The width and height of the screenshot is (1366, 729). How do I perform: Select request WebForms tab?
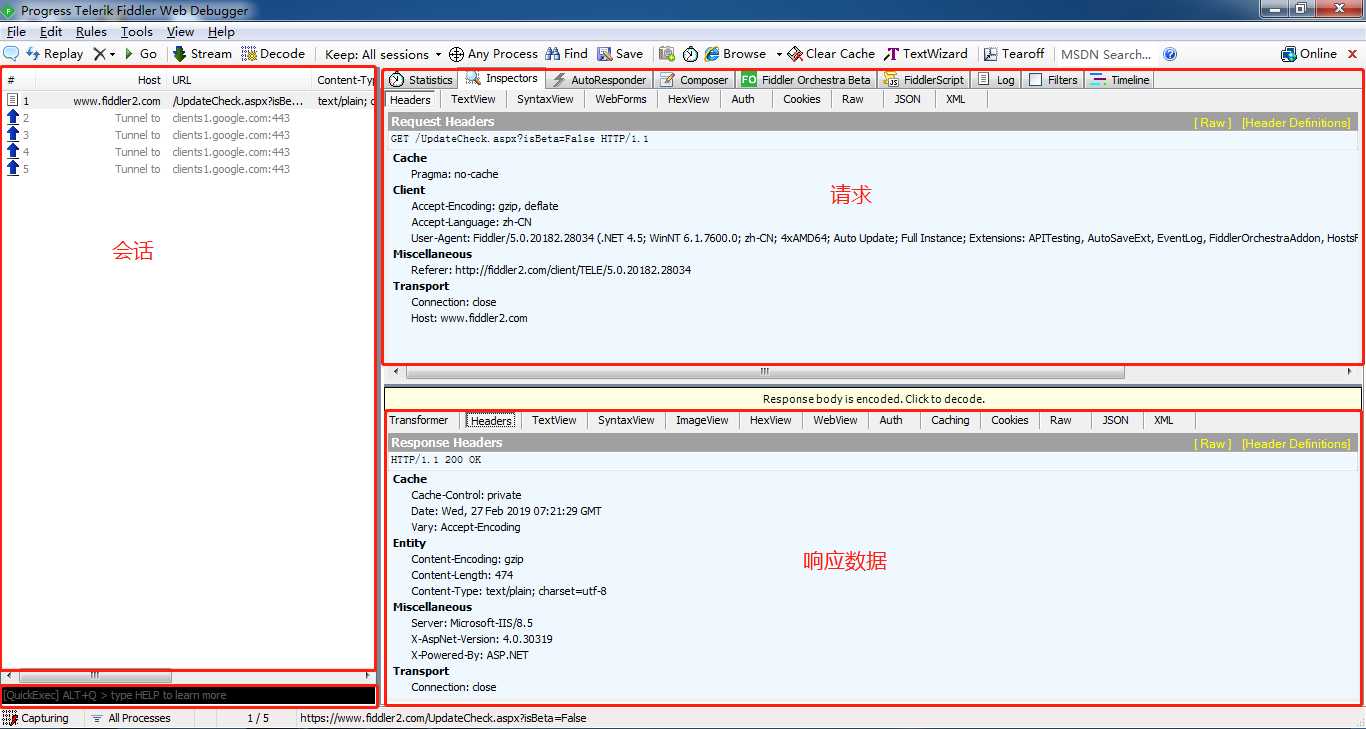click(620, 99)
